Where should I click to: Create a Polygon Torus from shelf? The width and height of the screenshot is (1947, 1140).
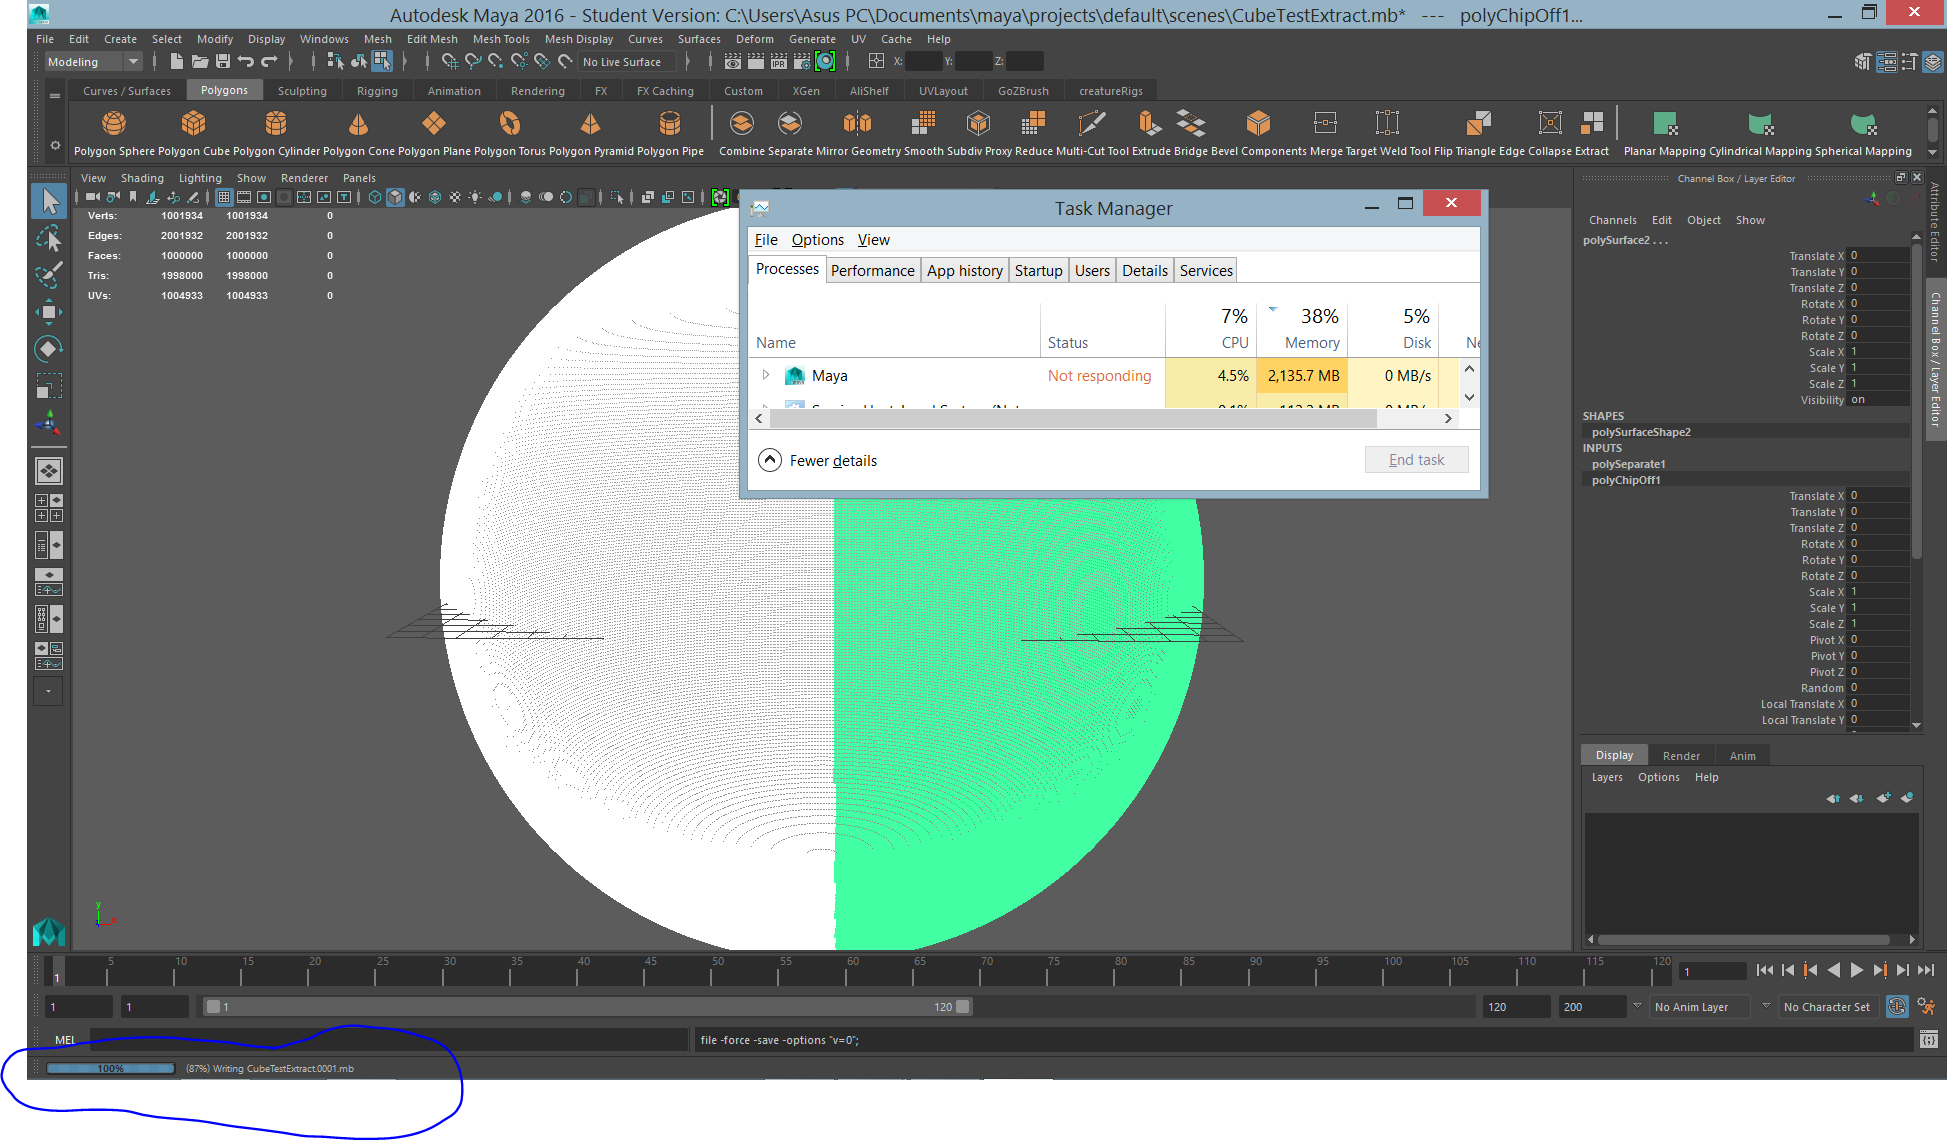(x=510, y=124)
